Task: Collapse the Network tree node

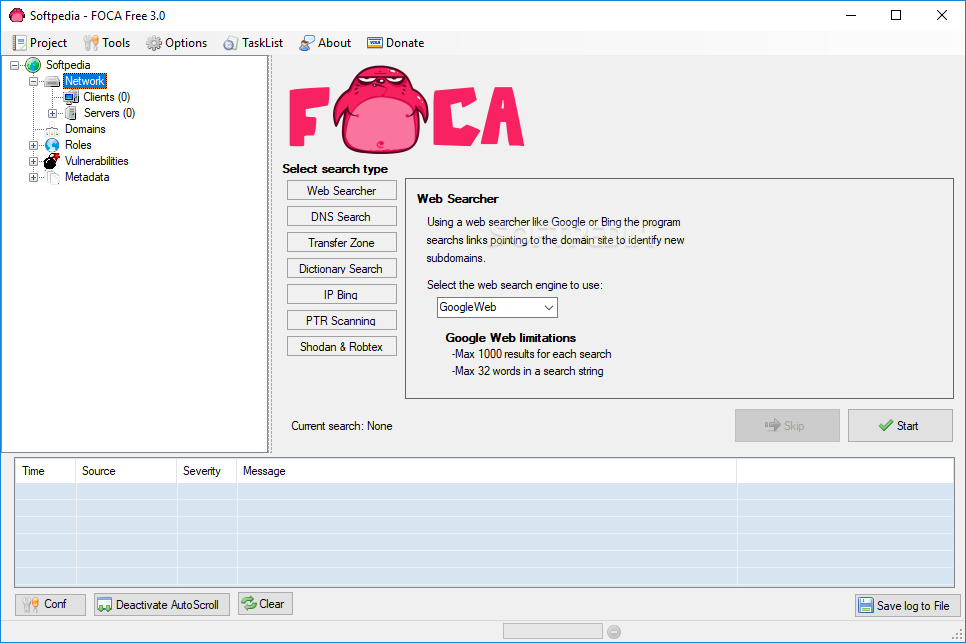Action: [33, 81]
